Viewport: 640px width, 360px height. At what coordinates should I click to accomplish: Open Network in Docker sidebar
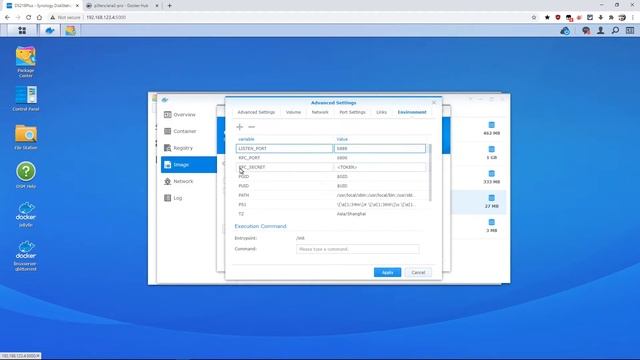coord(188,181)
